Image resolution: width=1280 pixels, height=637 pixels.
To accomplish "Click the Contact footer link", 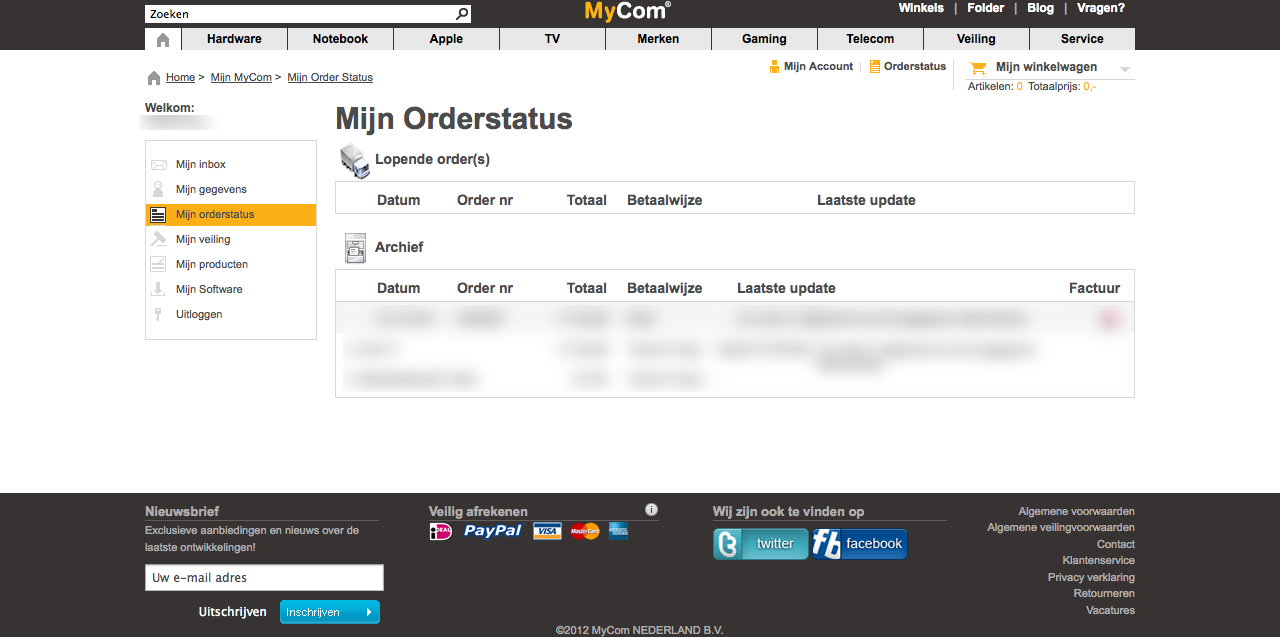I will point(1116,545).
